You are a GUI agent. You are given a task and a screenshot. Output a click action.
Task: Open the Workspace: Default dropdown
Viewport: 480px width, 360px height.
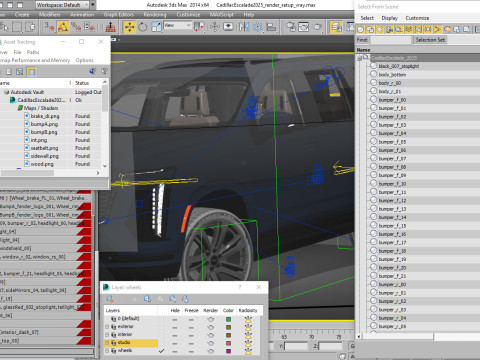[62, 5]
